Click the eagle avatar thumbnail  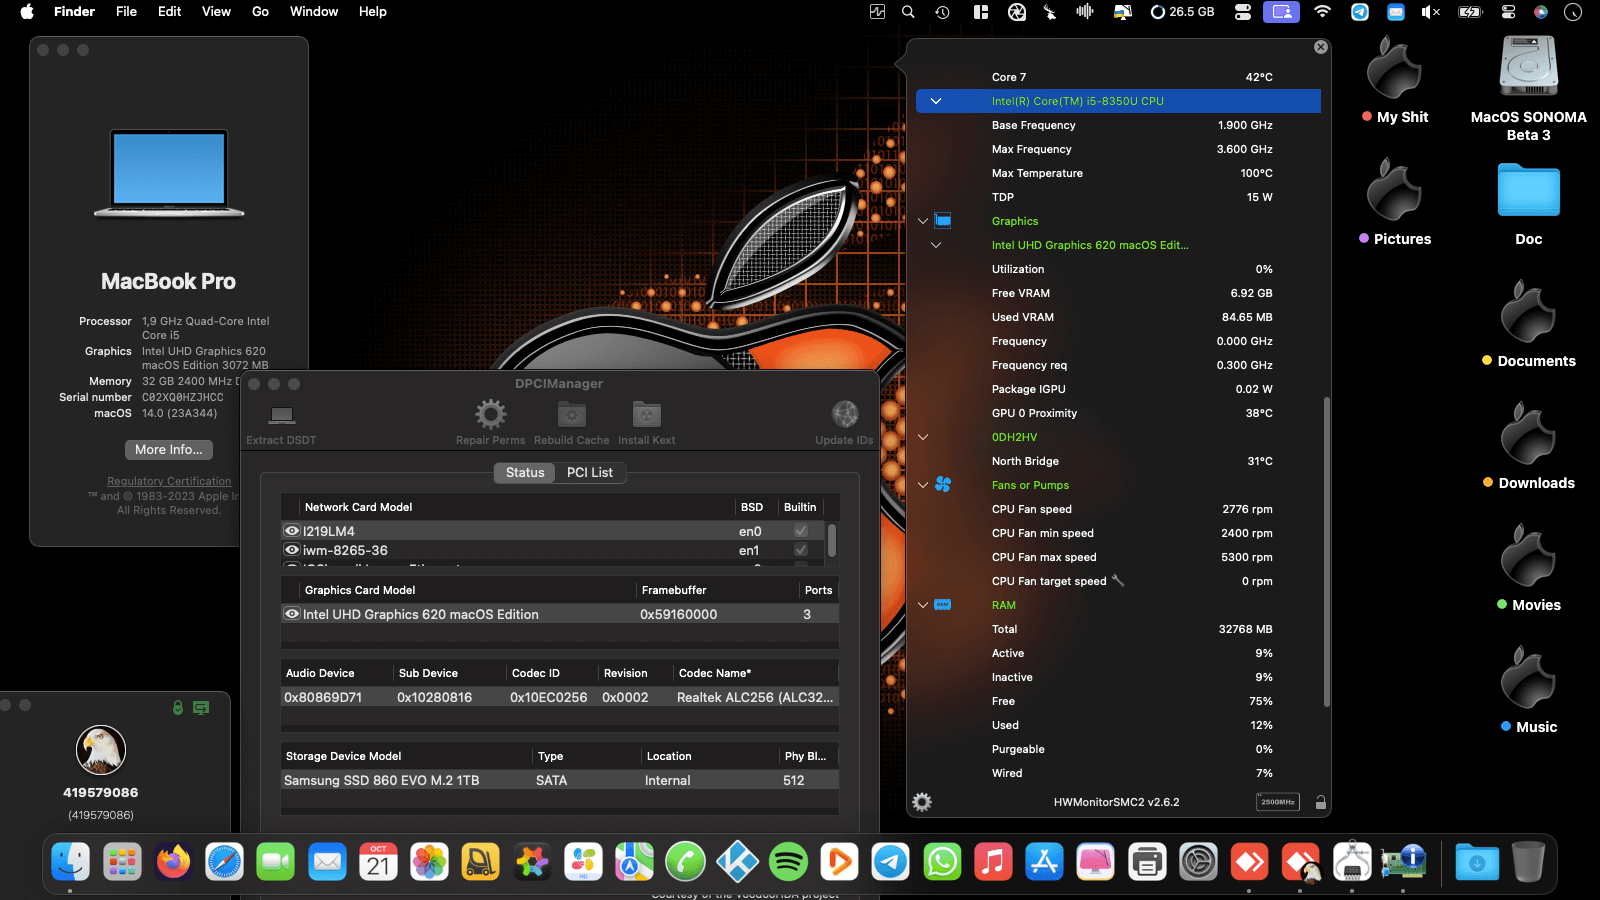101,750
